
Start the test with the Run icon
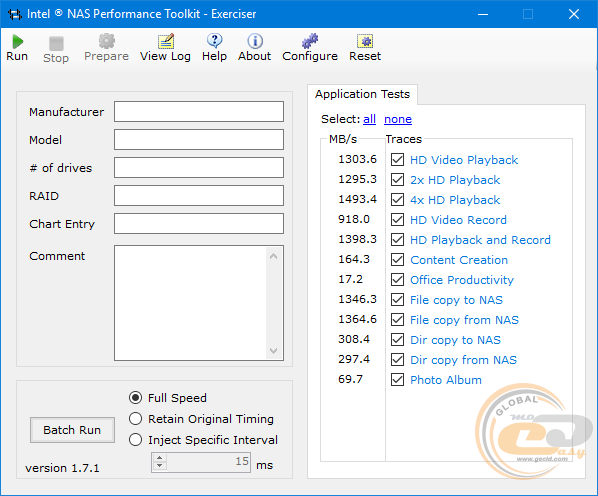point(17,42)
